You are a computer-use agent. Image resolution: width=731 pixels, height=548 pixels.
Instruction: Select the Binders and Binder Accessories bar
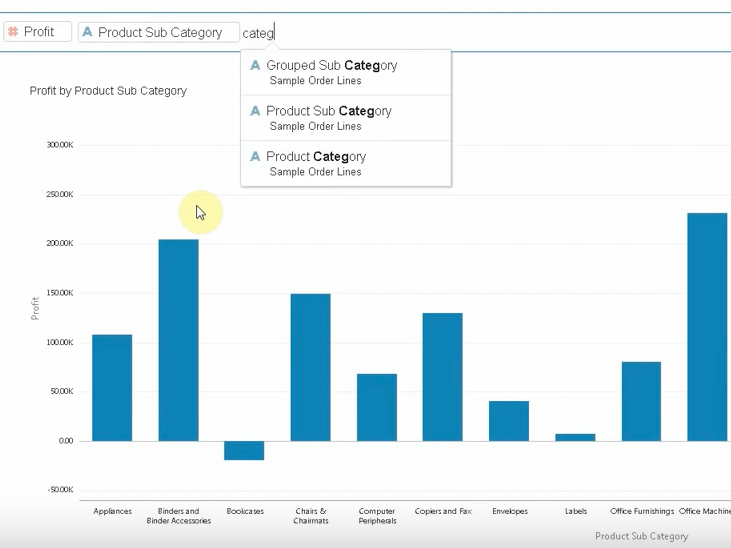tap(178, 340)
